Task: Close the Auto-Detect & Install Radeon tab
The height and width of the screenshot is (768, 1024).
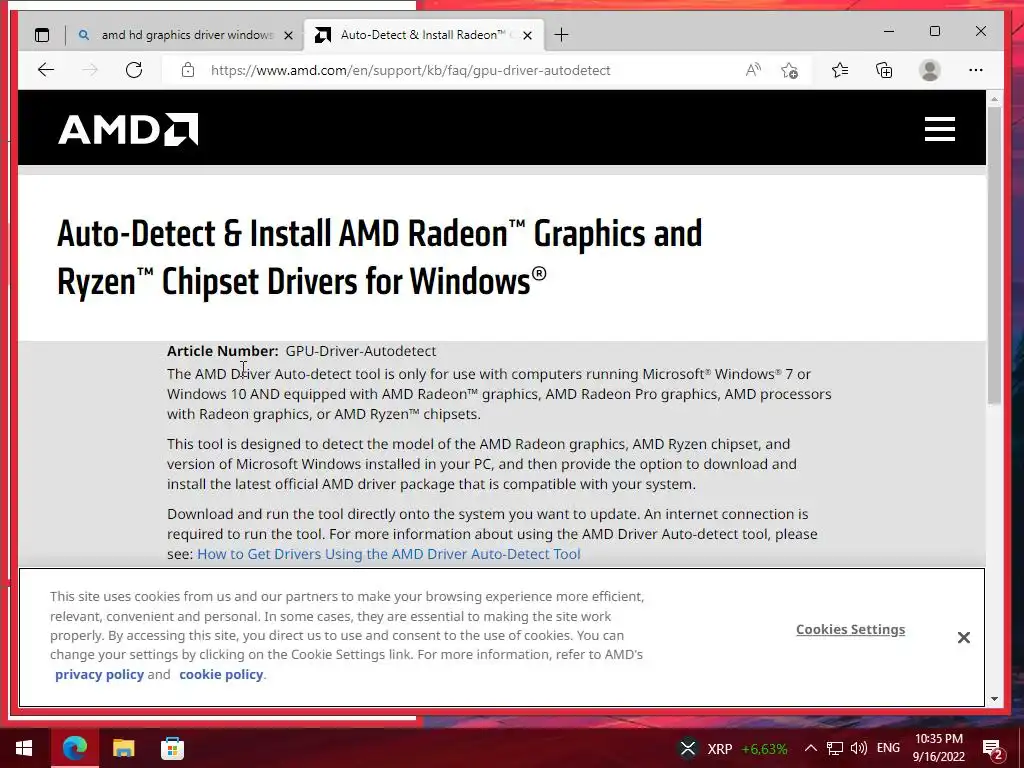Action: point(528,35)
